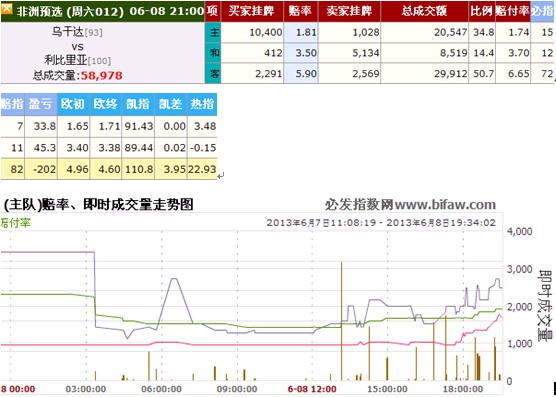556x397 pixels.
Task: Select the 买家挂牌 column header
Action: (x=252, y=11)
